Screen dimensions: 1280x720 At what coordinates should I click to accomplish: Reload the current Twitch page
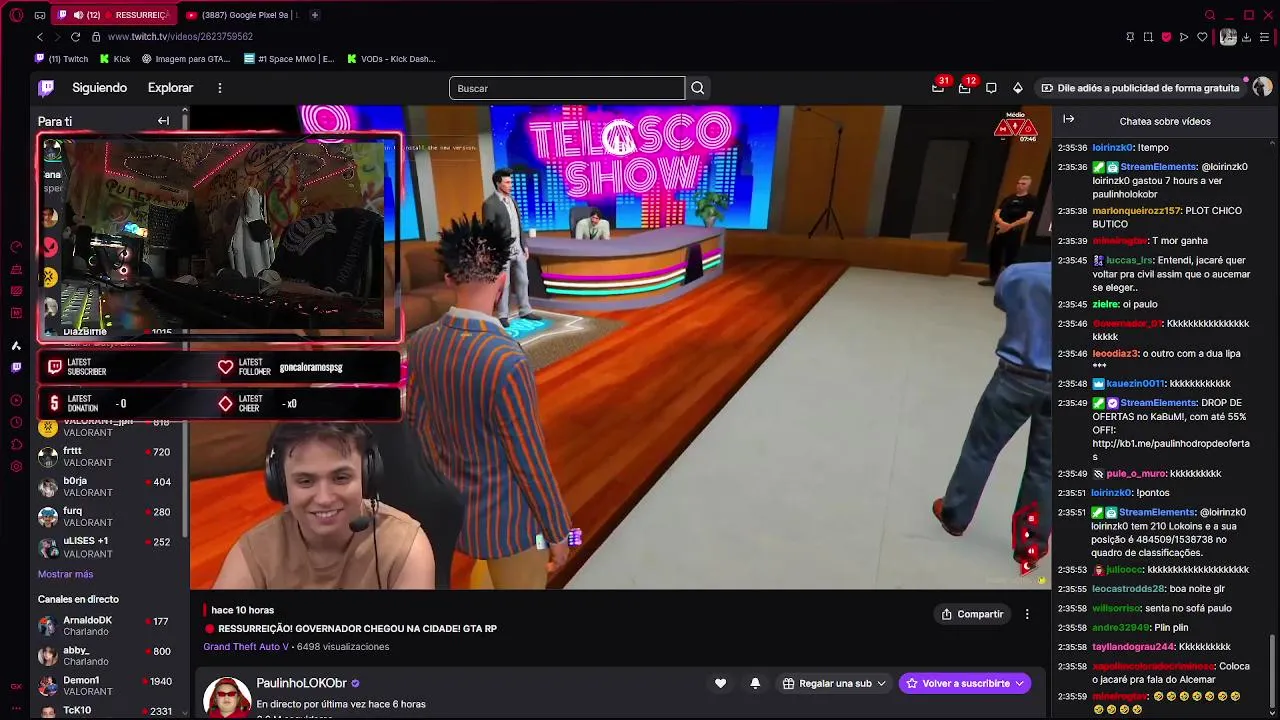click(x=75, y=37)
